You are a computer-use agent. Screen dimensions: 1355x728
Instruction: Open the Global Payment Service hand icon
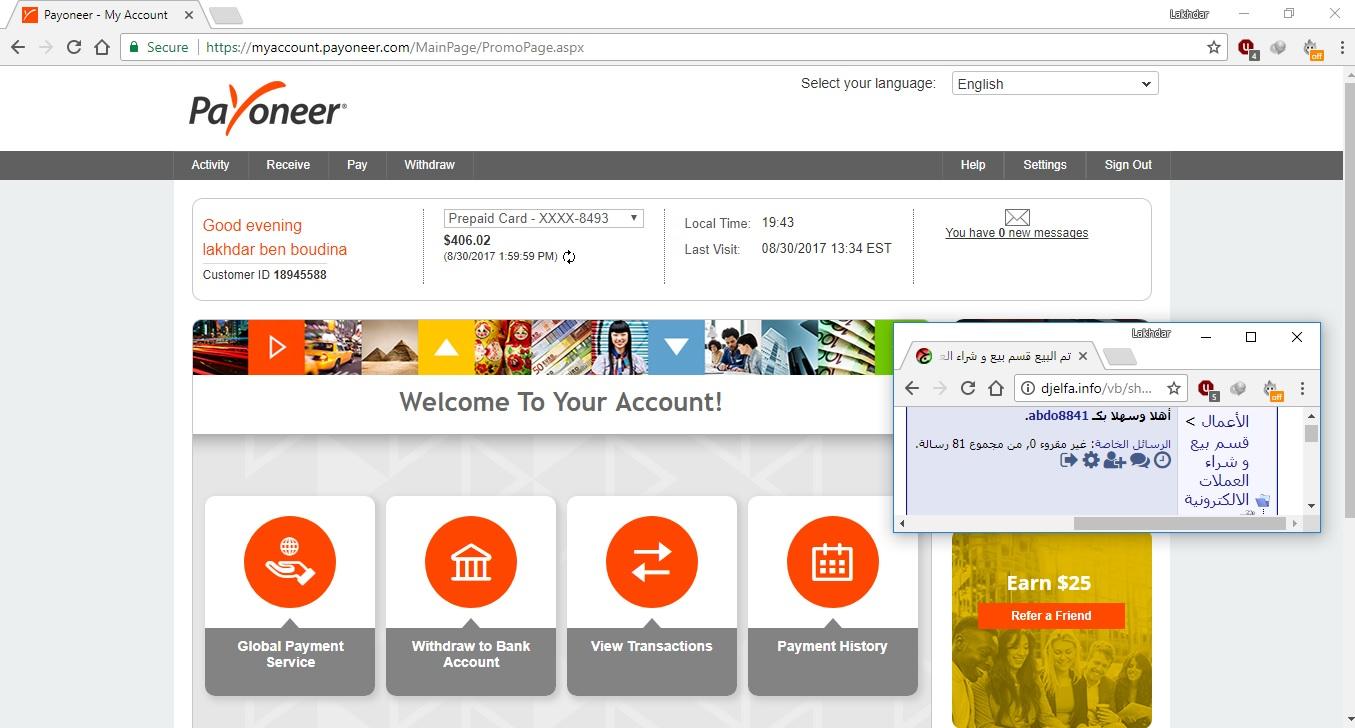click(290, 562)
